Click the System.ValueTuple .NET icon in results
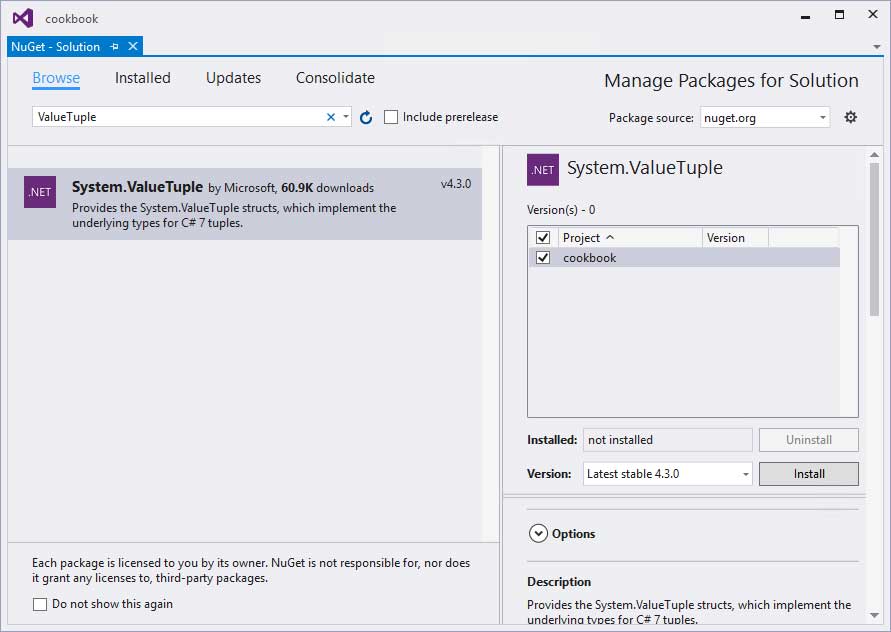This screenshot has width=891, height=632. (40, 192)
